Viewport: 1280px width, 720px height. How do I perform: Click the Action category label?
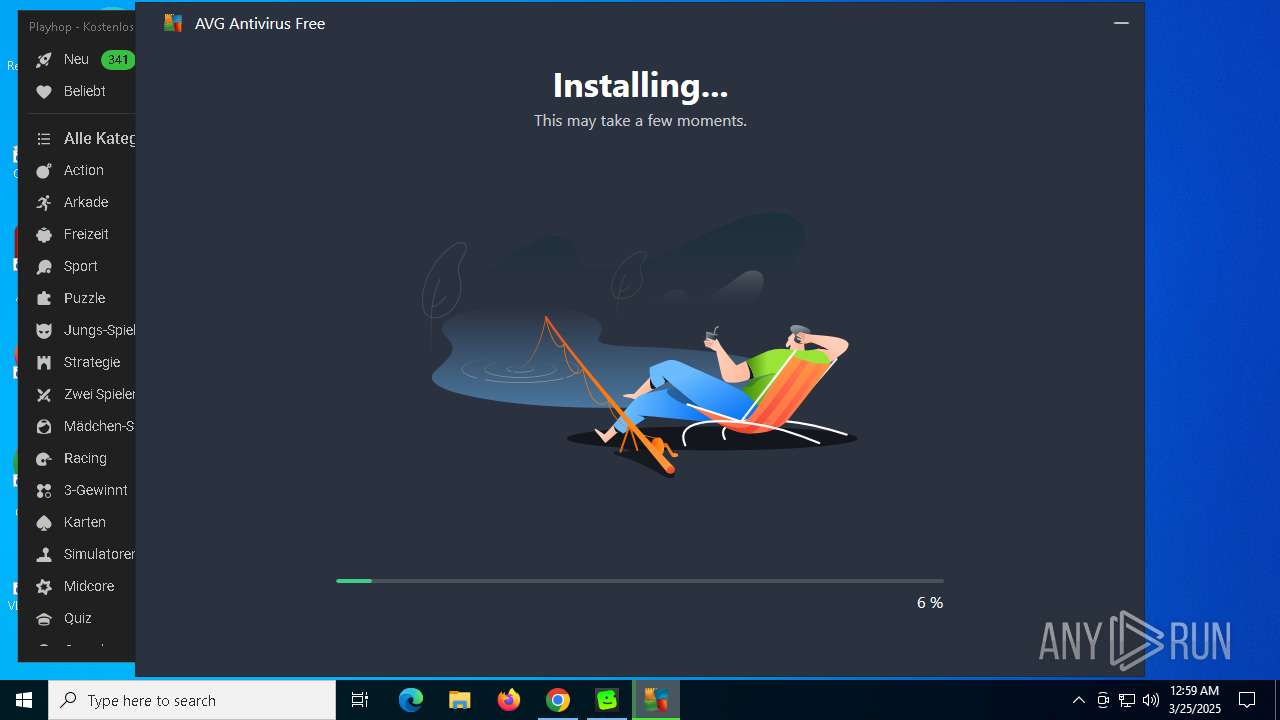84,170
